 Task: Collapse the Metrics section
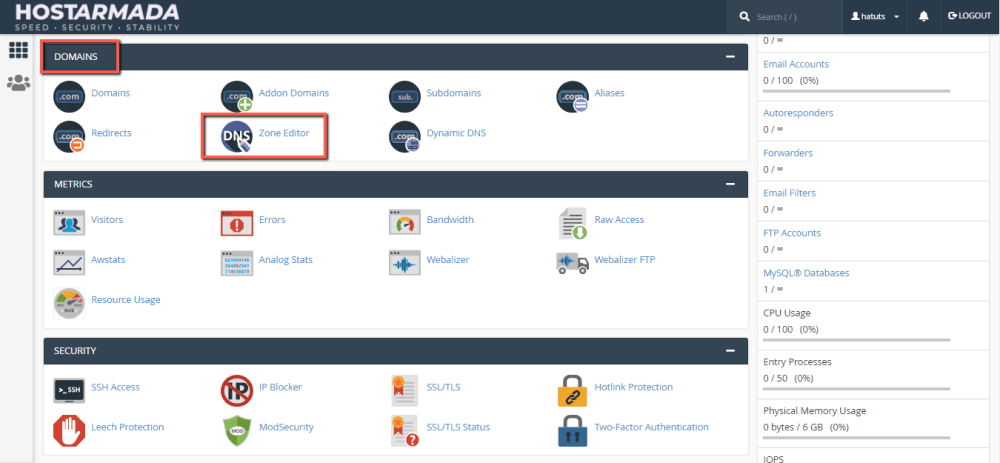click(731, 184)
